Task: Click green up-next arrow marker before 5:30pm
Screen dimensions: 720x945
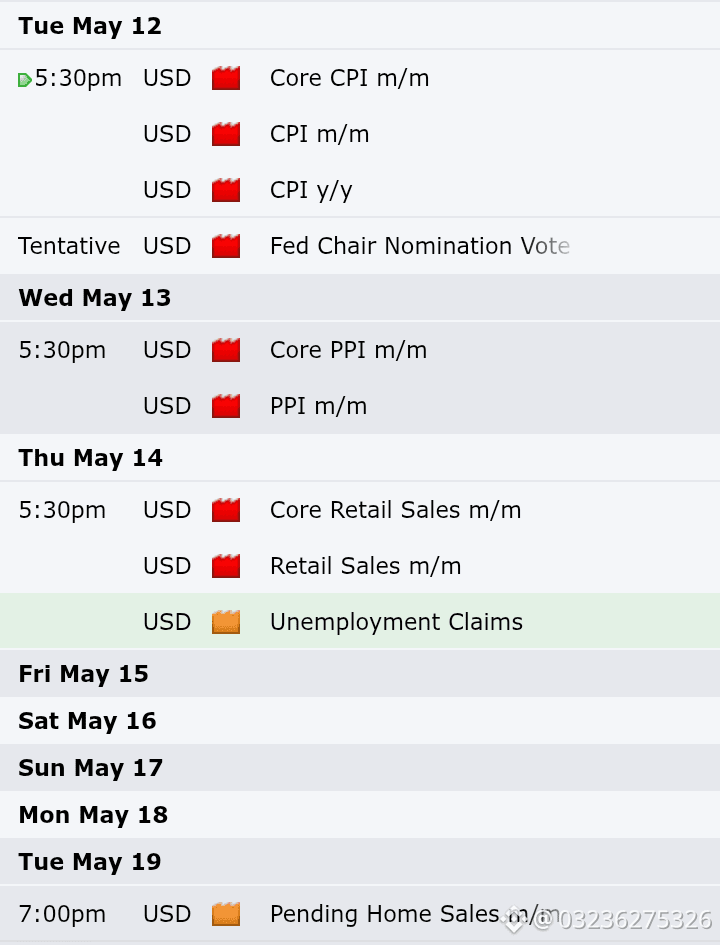Action: [25, 80]
